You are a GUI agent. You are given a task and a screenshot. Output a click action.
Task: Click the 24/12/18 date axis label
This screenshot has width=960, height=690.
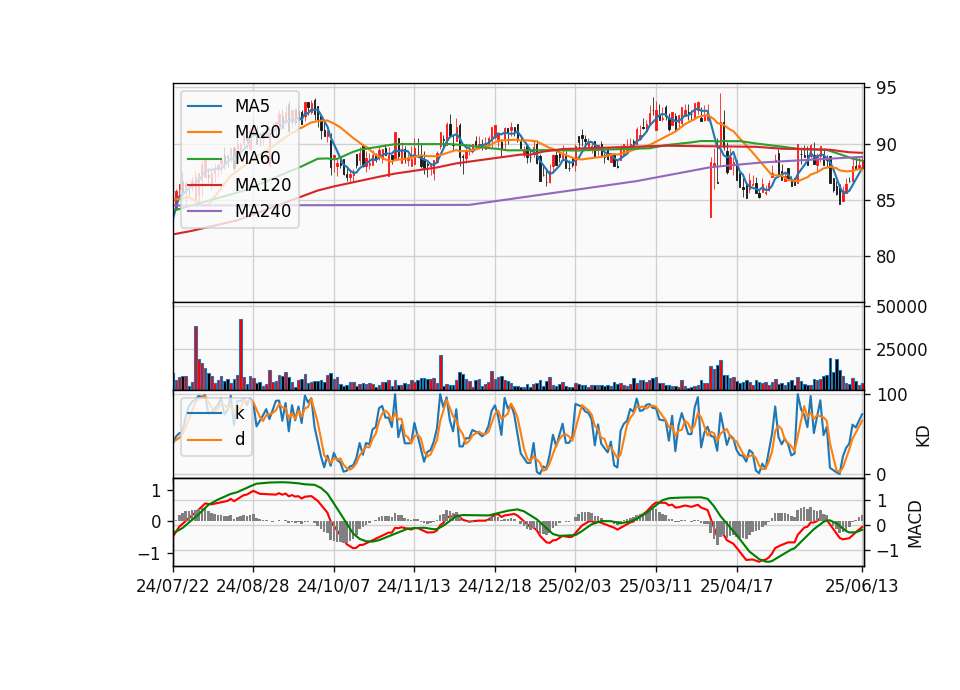click(x=495, y=586)
